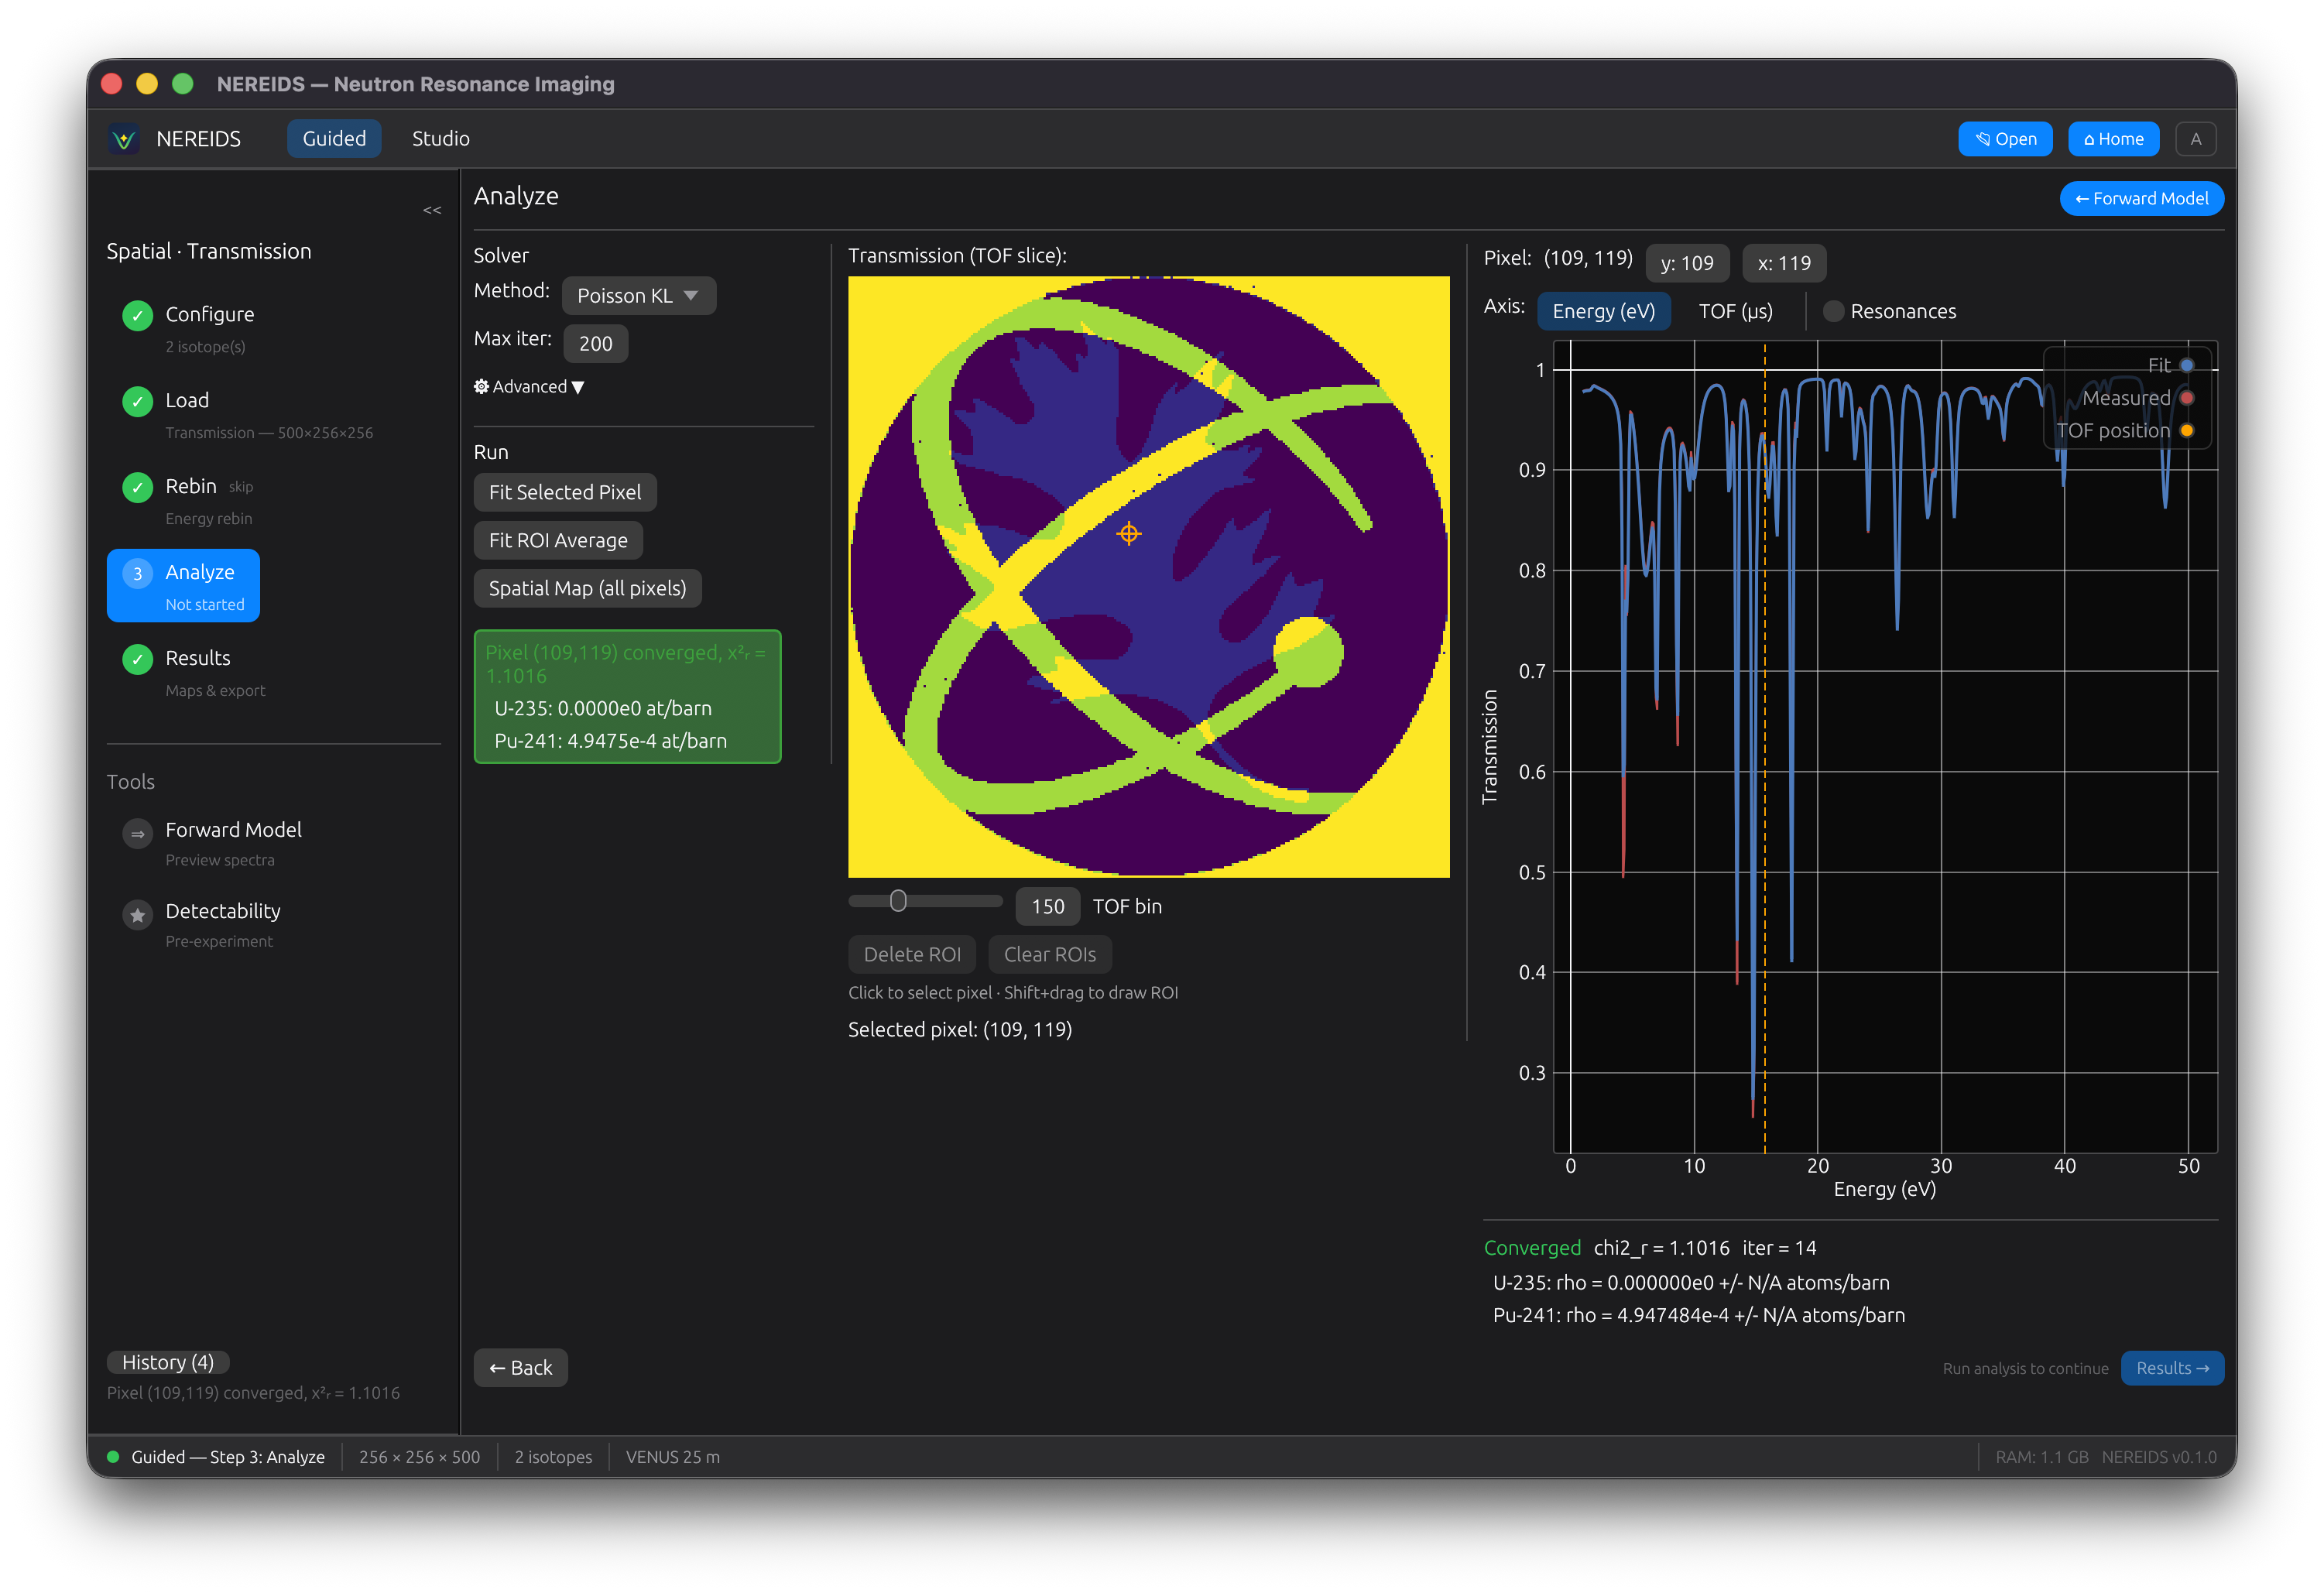Click the Results step checkmark icon
The height and width of the screenshot is (1593, 2324).
click(137, 659)
